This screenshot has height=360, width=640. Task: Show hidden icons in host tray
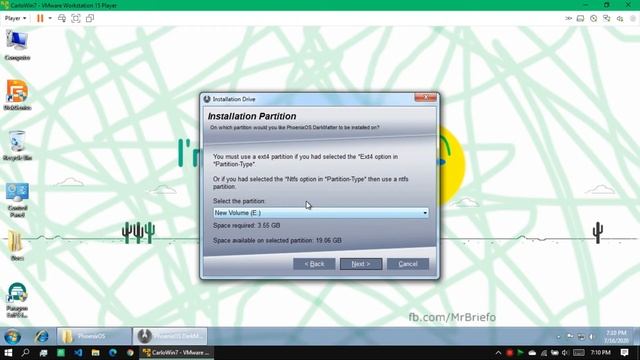[498, 353]
